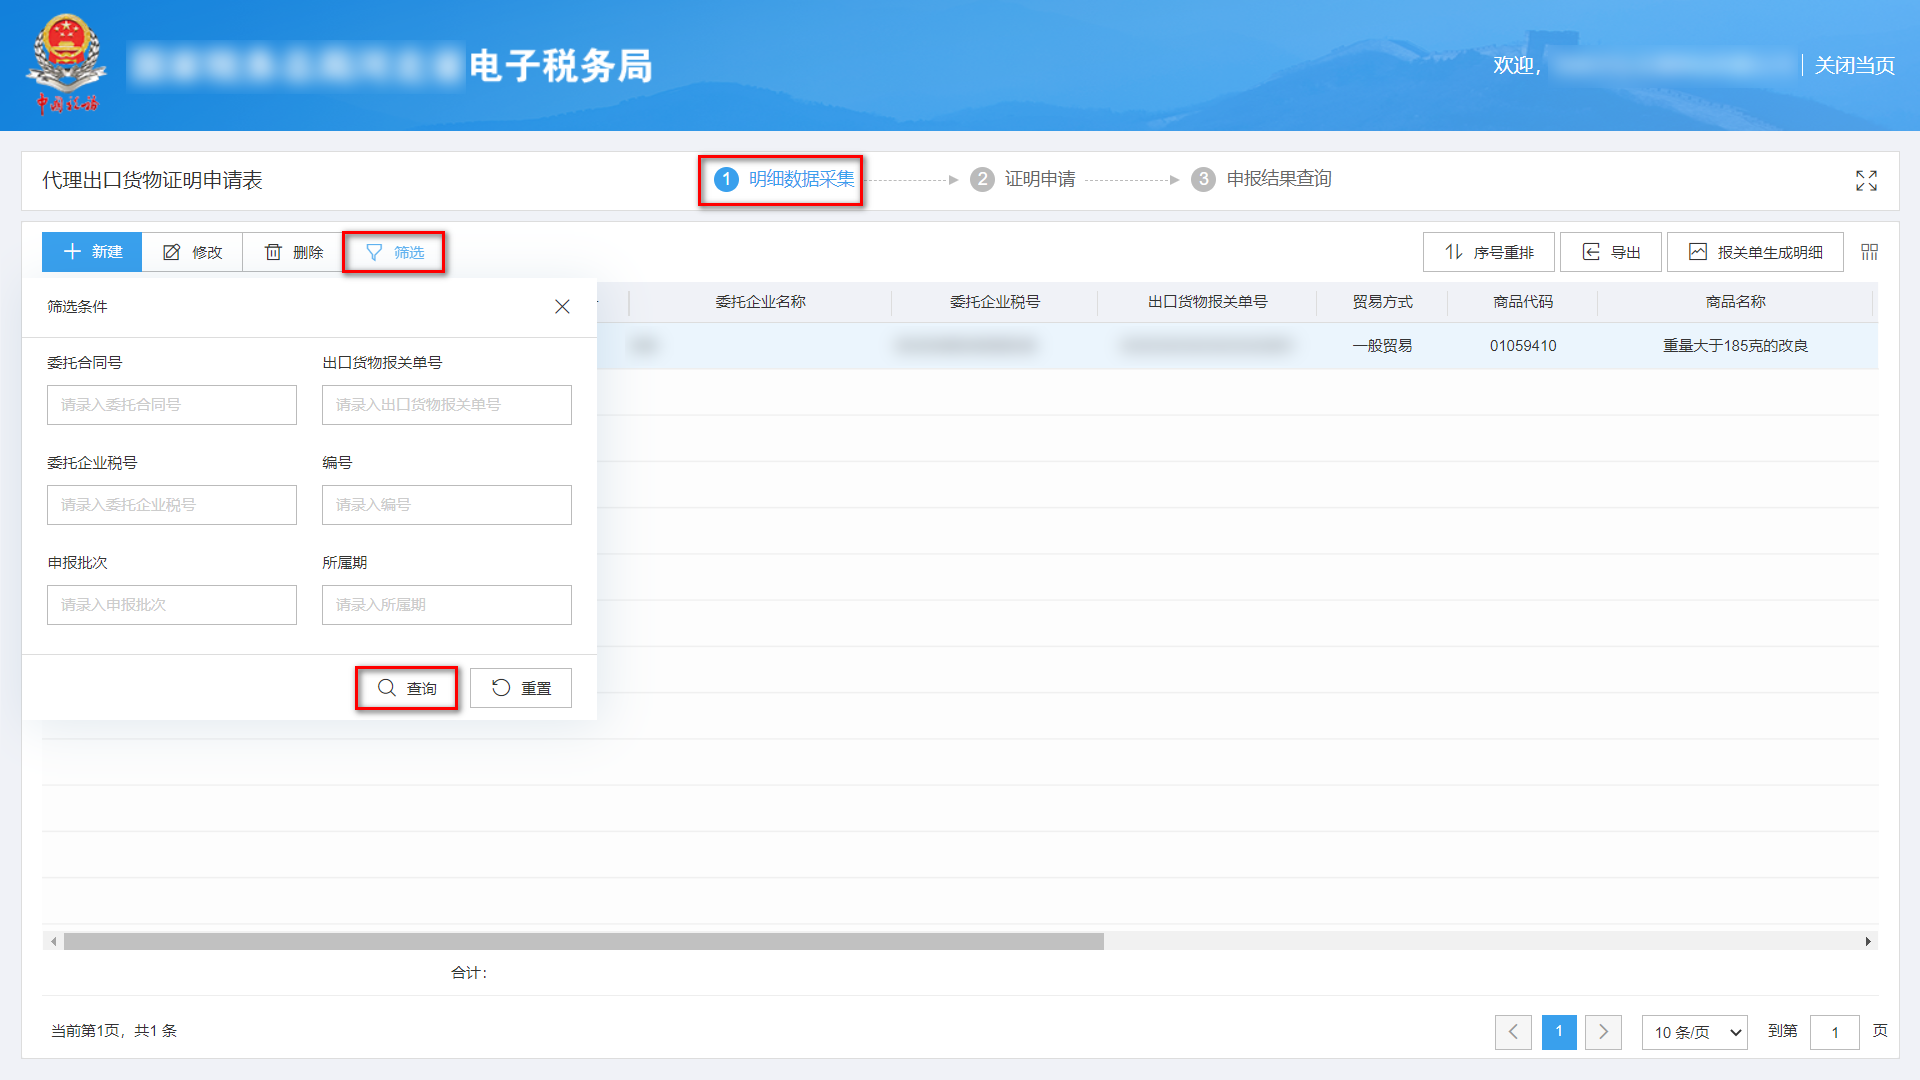Close the 筛选条件 filter panel
This screenshot has width=1920, height=1080.
click(562, 306)
